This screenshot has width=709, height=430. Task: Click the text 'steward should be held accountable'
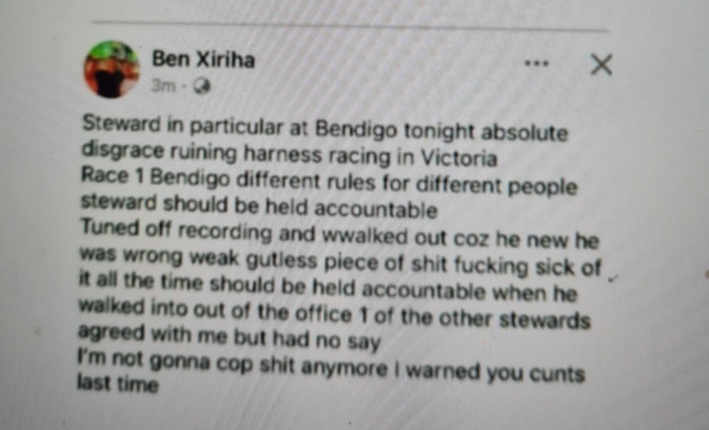point(259,206)
